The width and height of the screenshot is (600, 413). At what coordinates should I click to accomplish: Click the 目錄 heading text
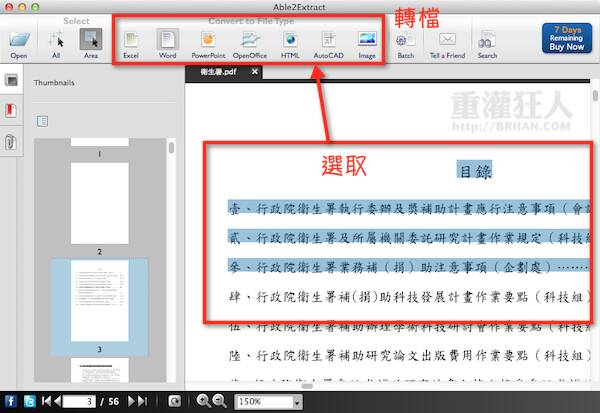pos(474,170)
